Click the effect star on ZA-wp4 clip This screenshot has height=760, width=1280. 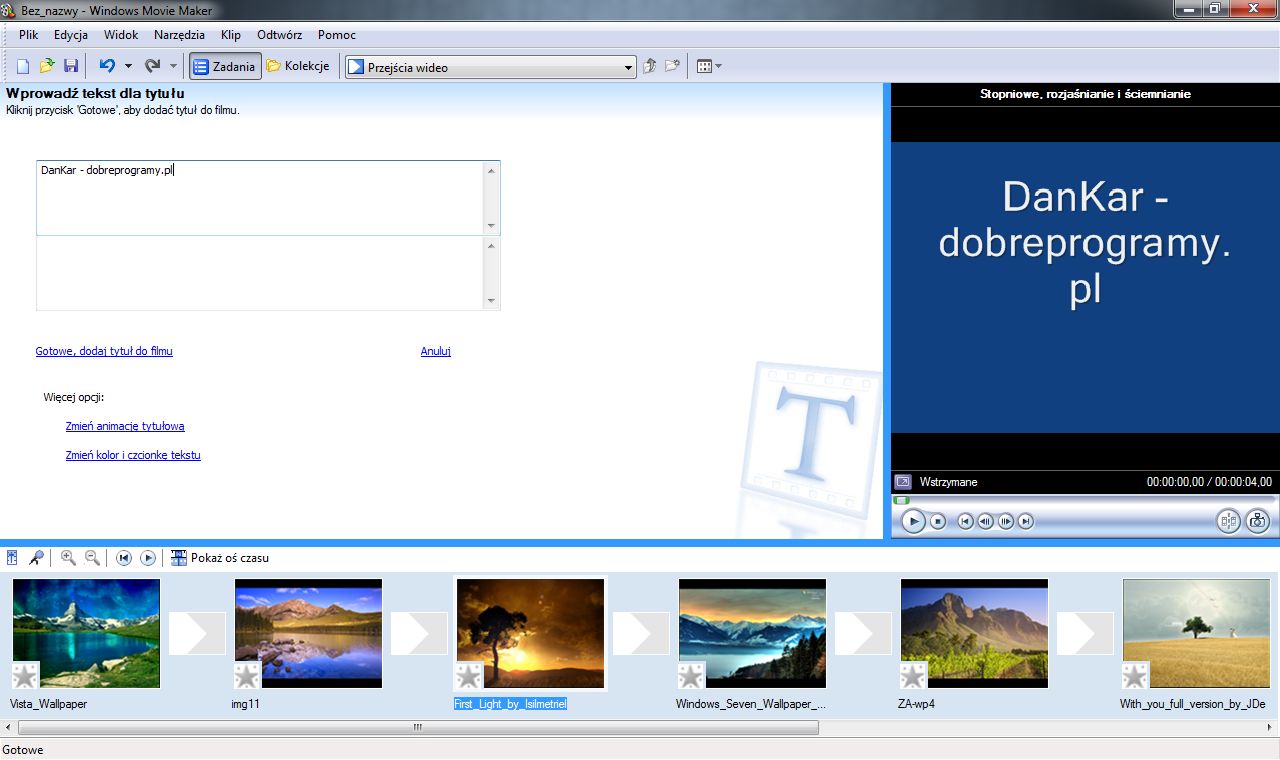(x=913, y=676)
